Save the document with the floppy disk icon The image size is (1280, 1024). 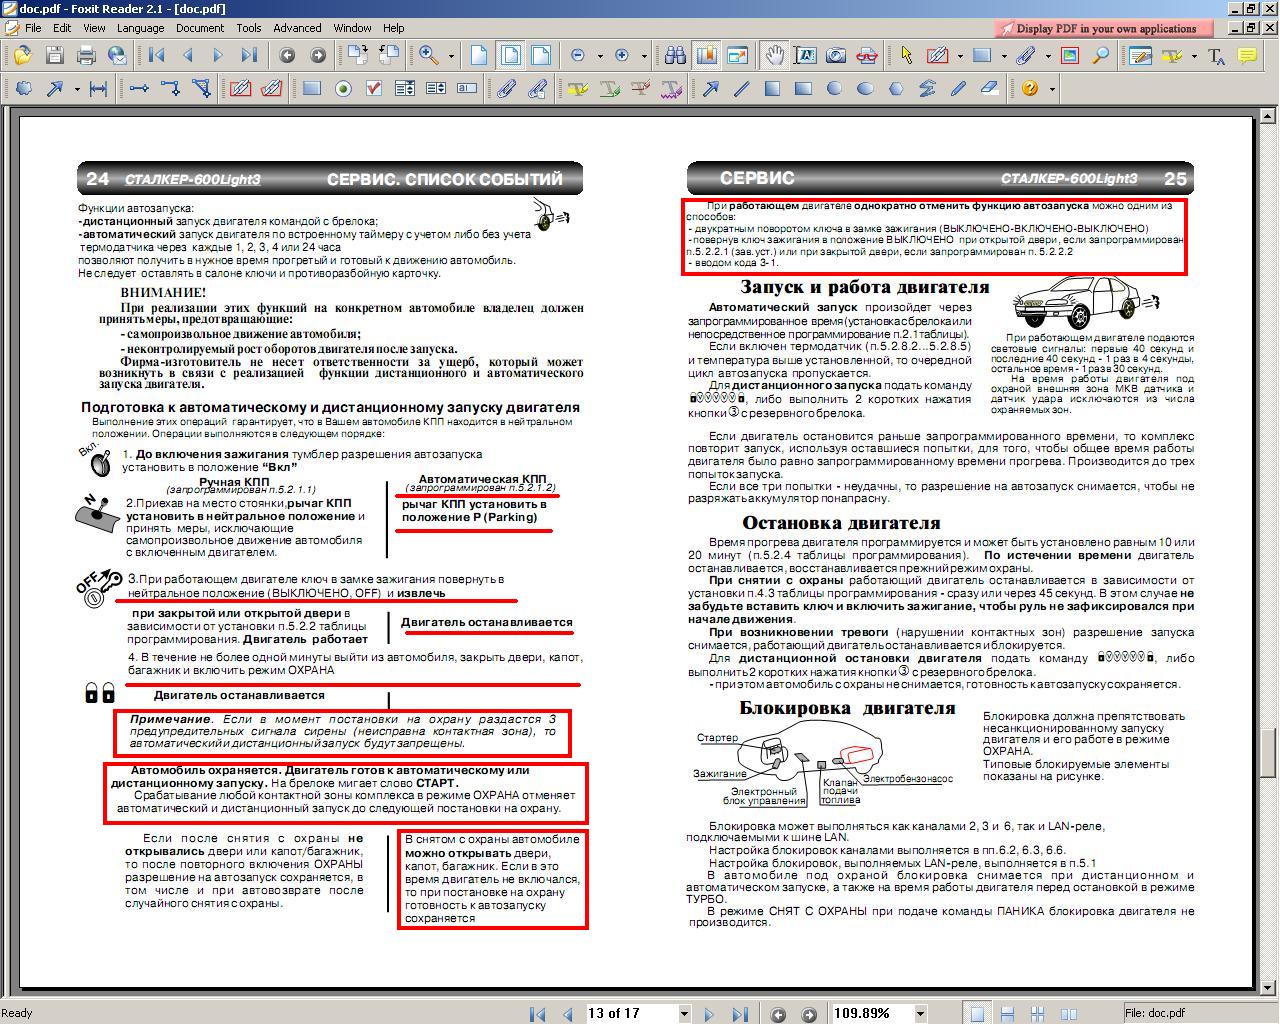[x=54, y=56]
